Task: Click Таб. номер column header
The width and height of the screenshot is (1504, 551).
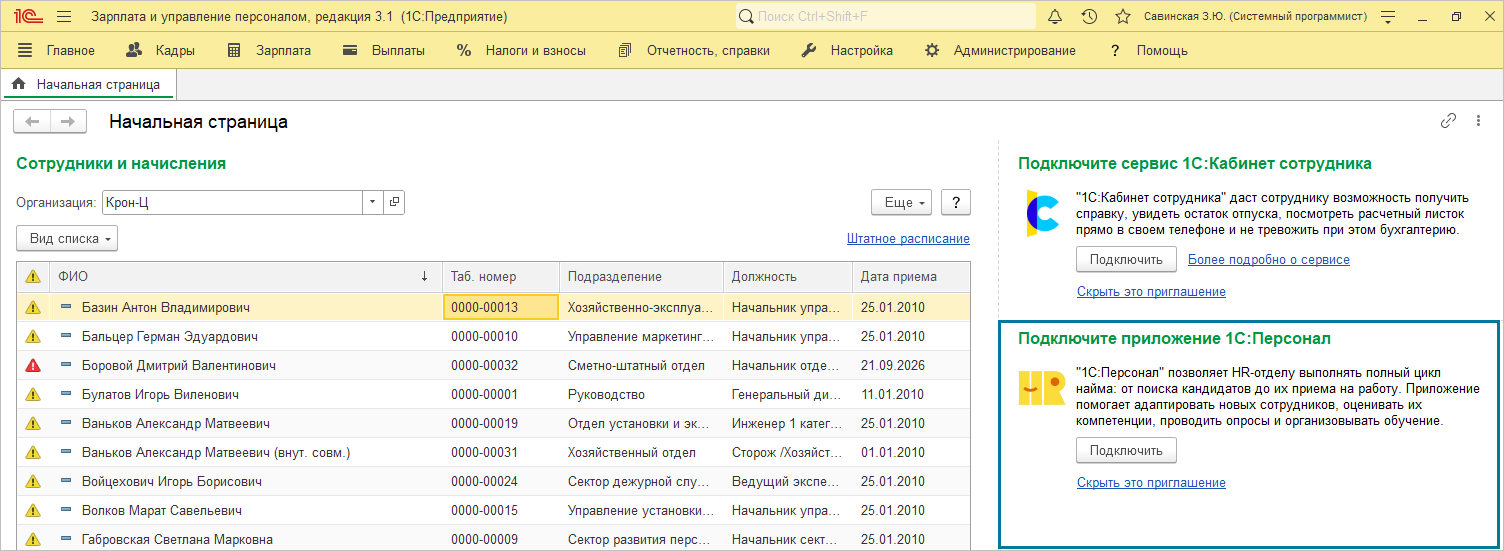Action: pos(500,277)
